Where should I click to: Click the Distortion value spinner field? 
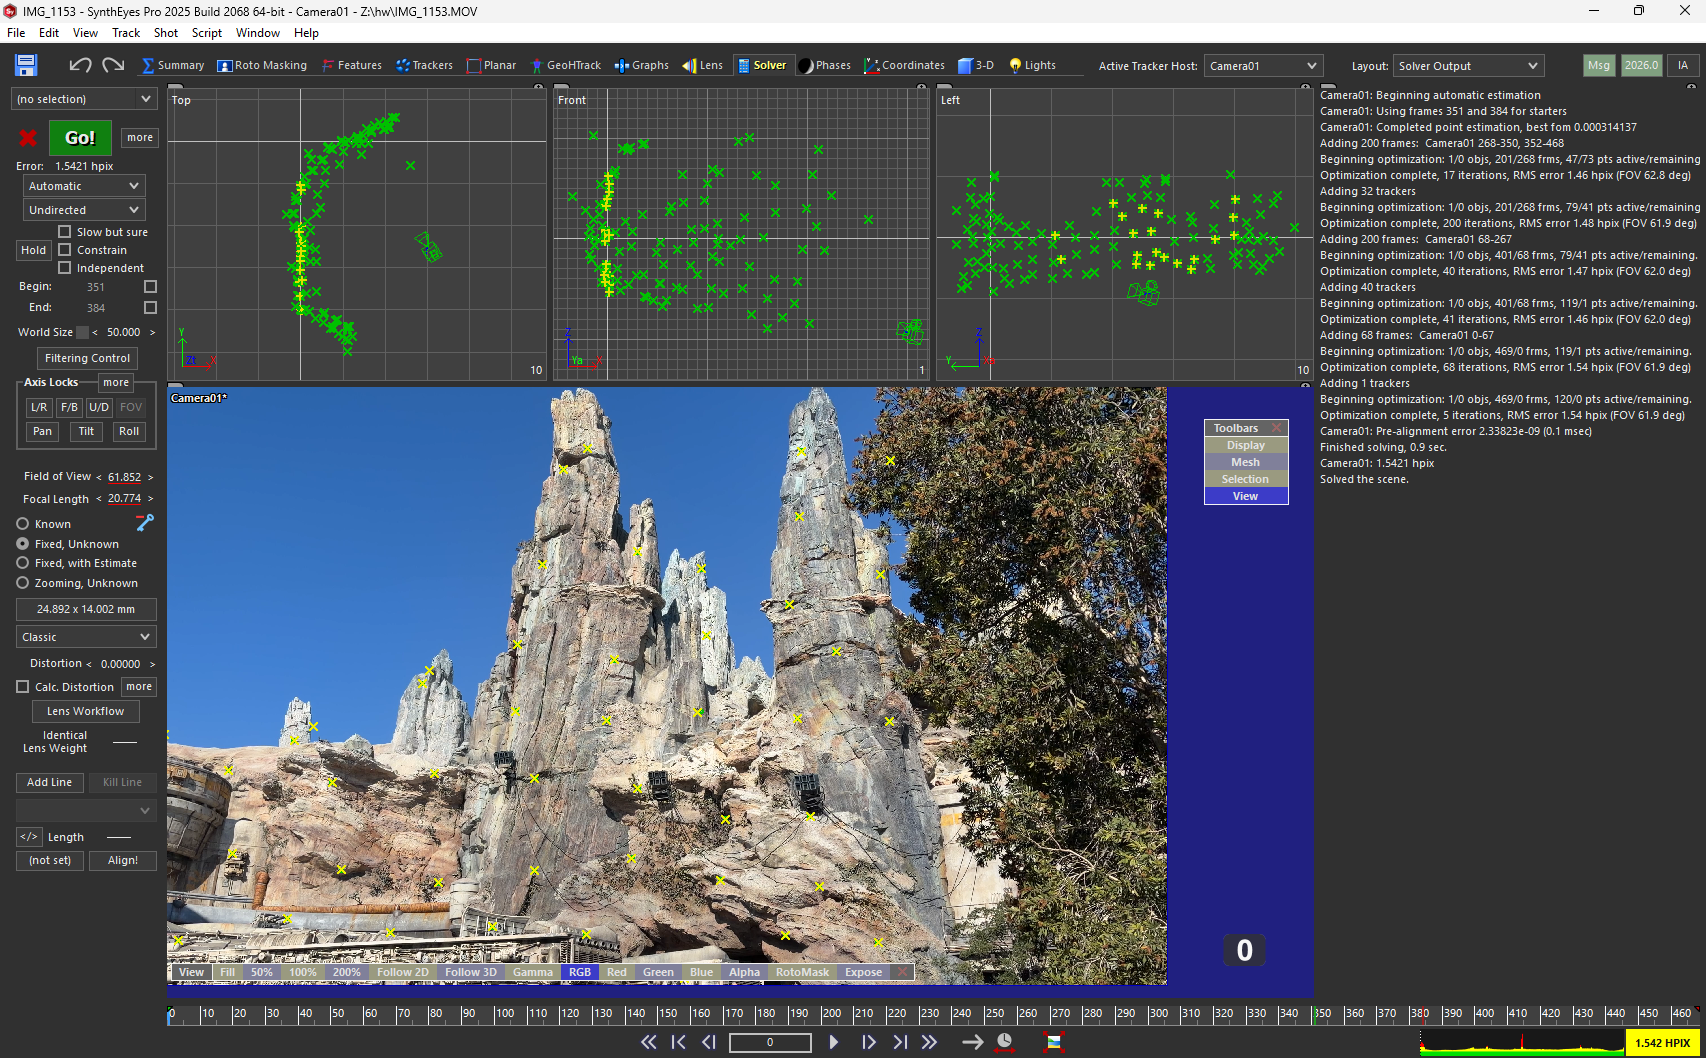(121, 664)
